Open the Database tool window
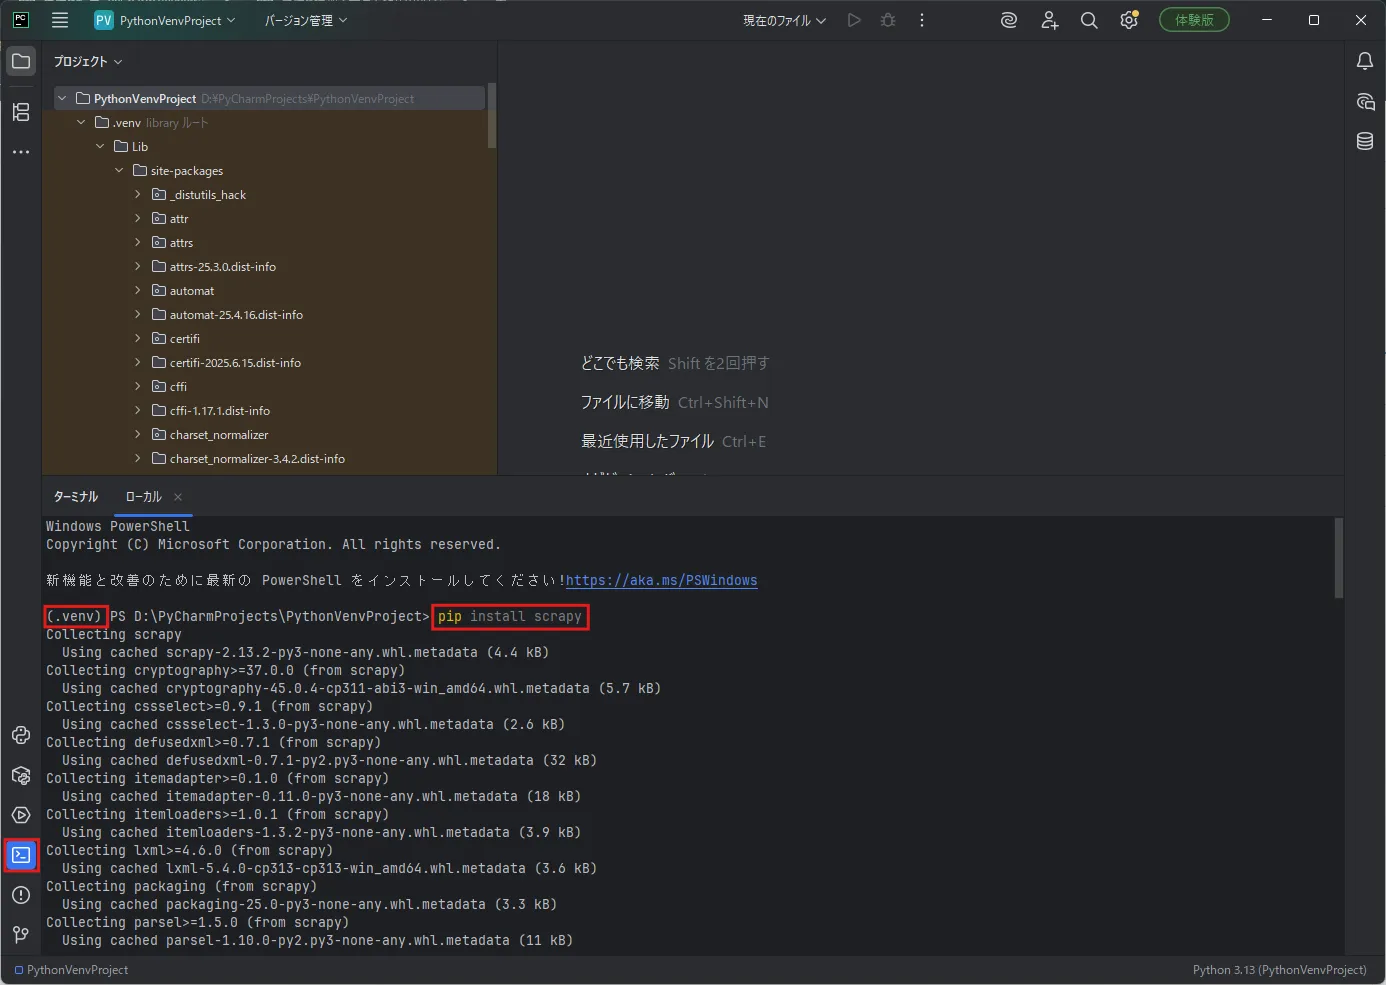 [1365, 141]
